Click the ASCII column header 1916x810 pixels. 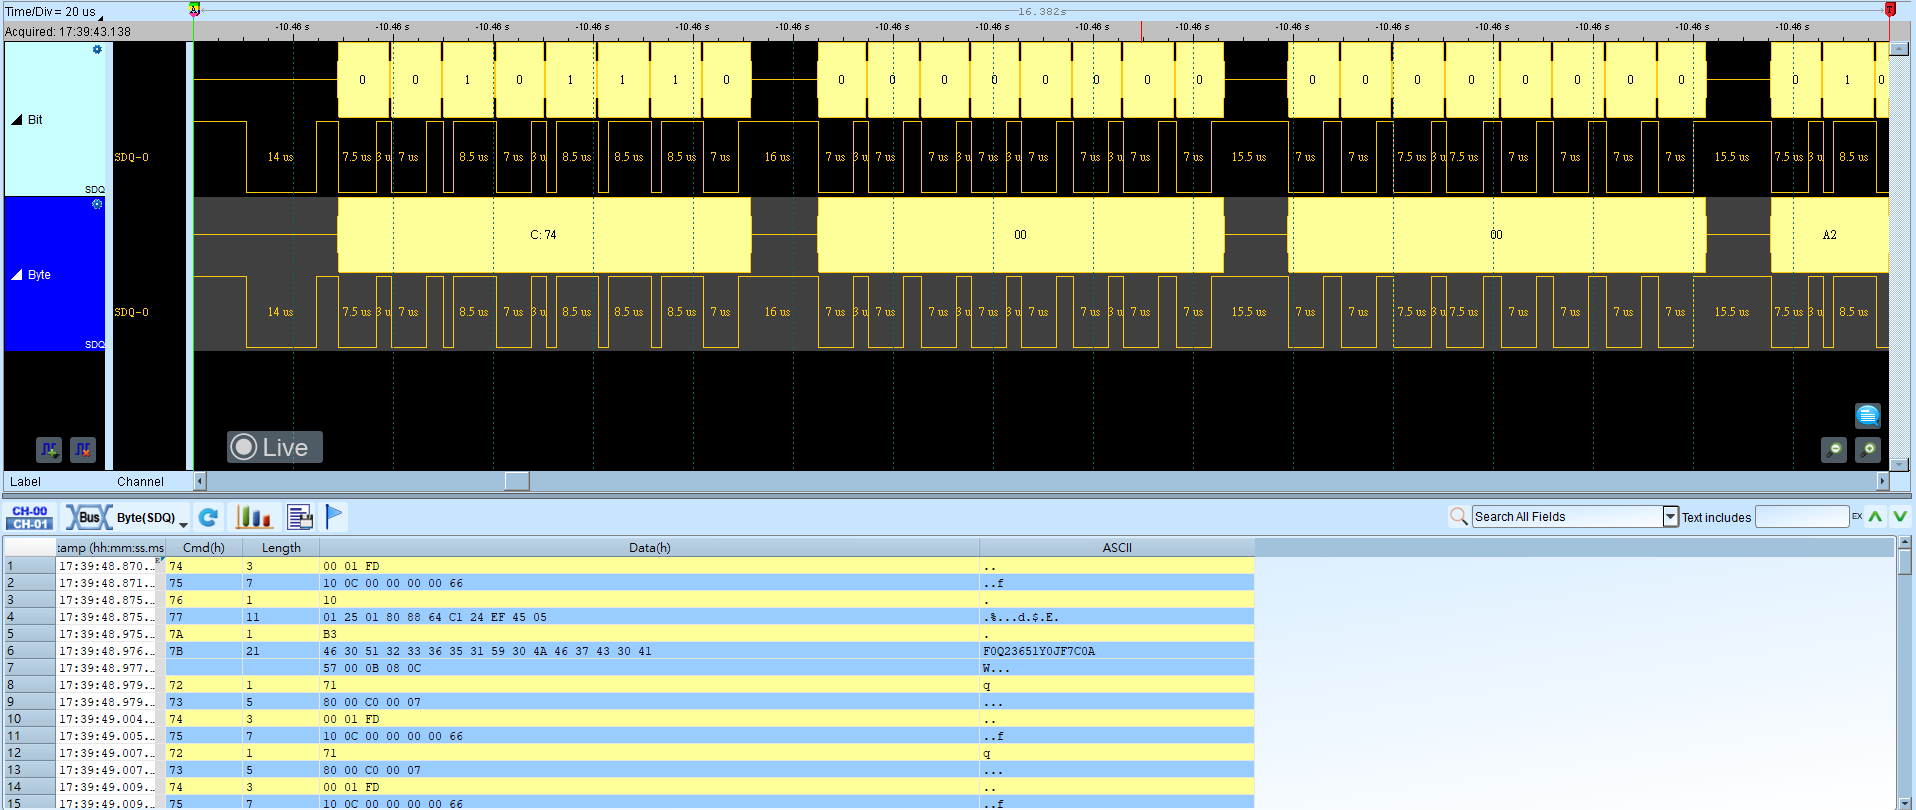tap(1117, 548)
